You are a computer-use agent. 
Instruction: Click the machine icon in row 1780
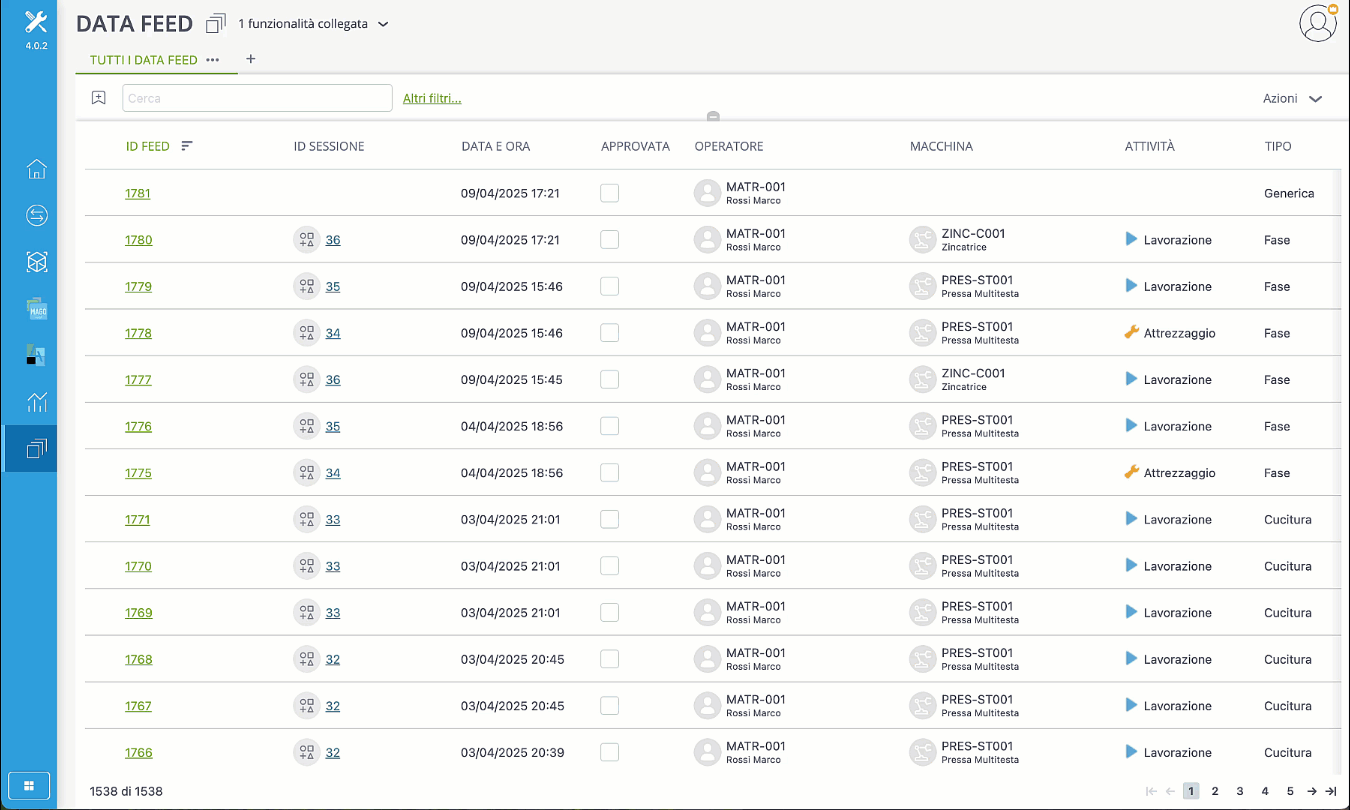922,240
